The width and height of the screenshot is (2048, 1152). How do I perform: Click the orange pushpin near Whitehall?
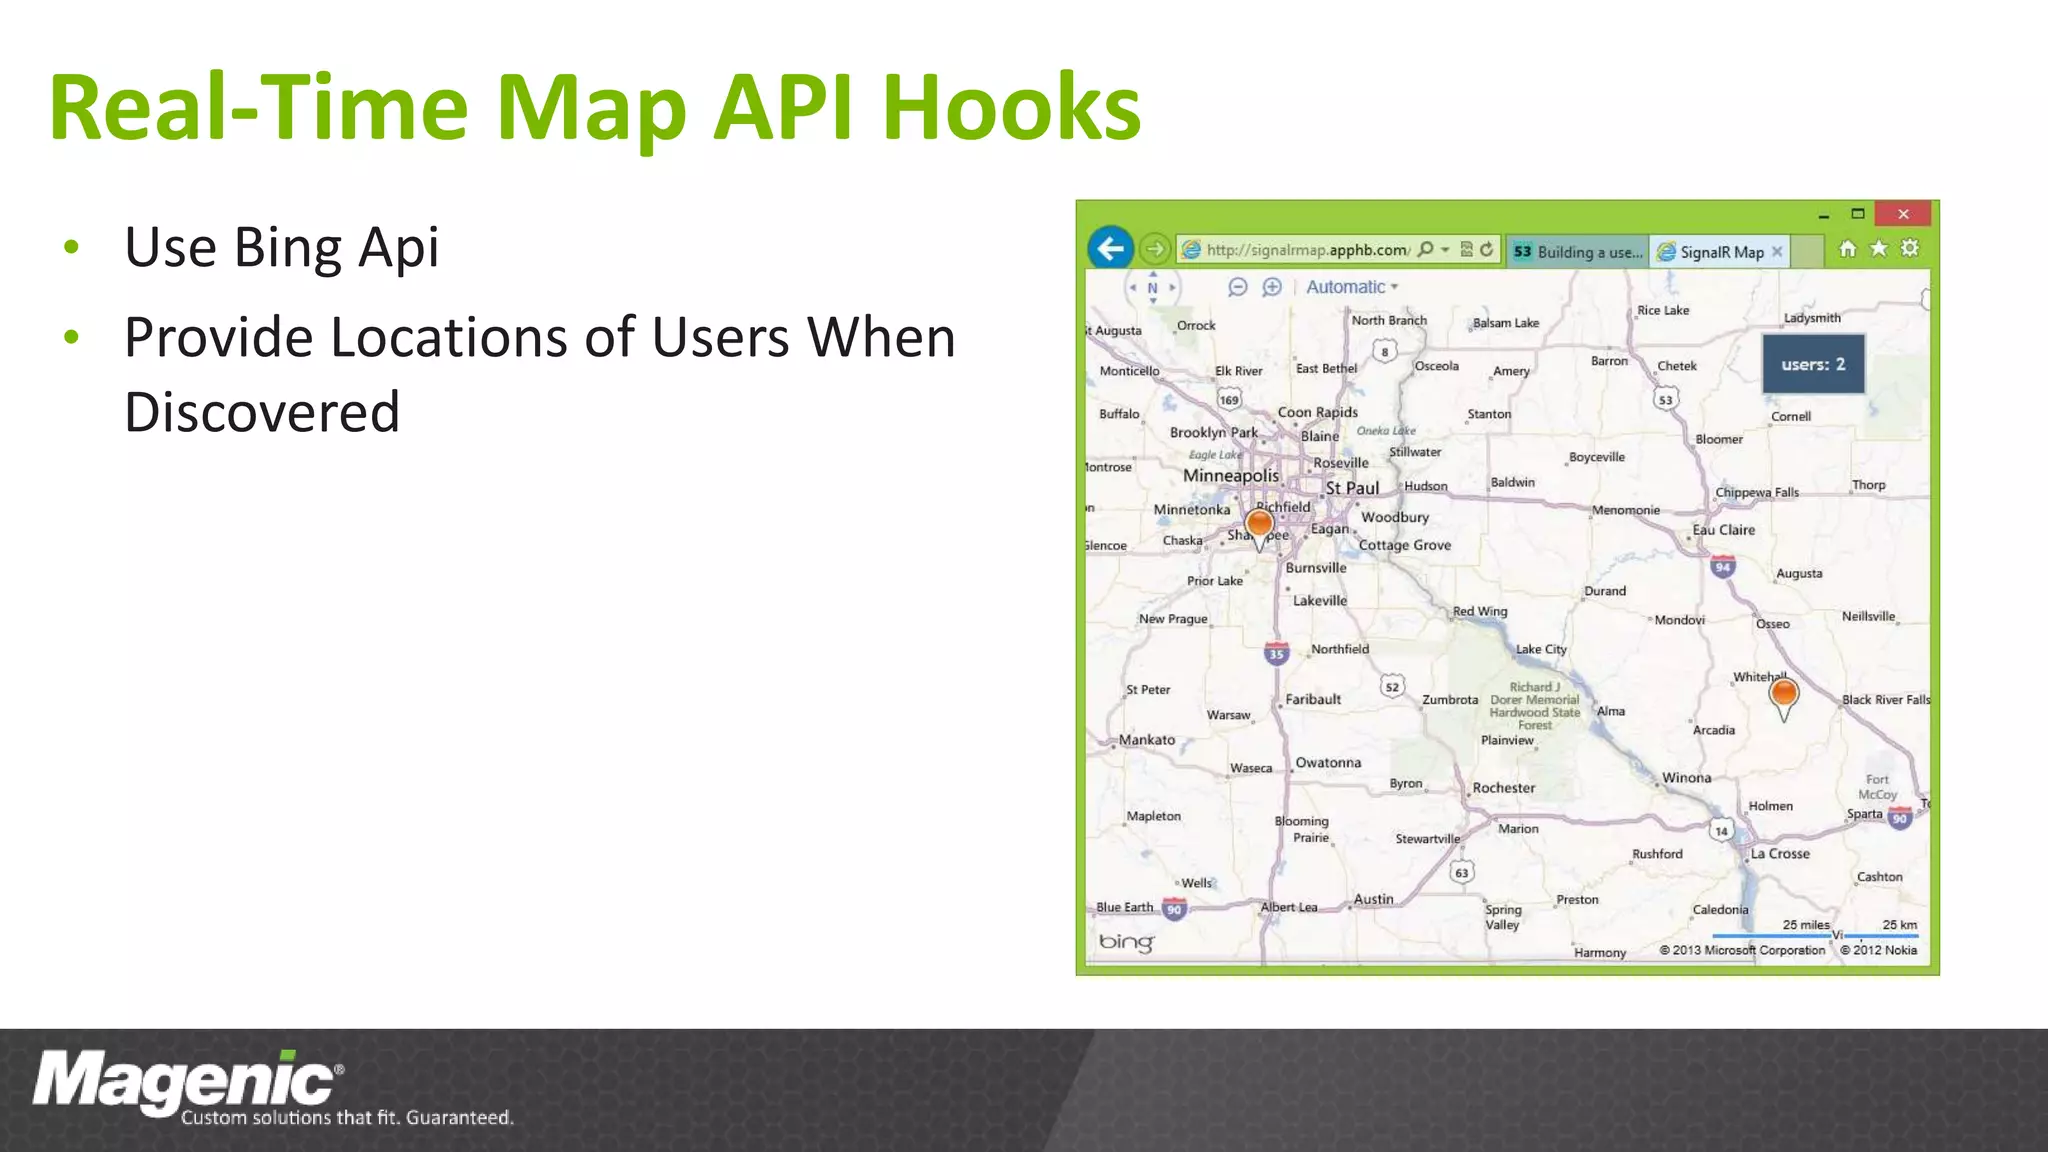tap(1784, 698)
